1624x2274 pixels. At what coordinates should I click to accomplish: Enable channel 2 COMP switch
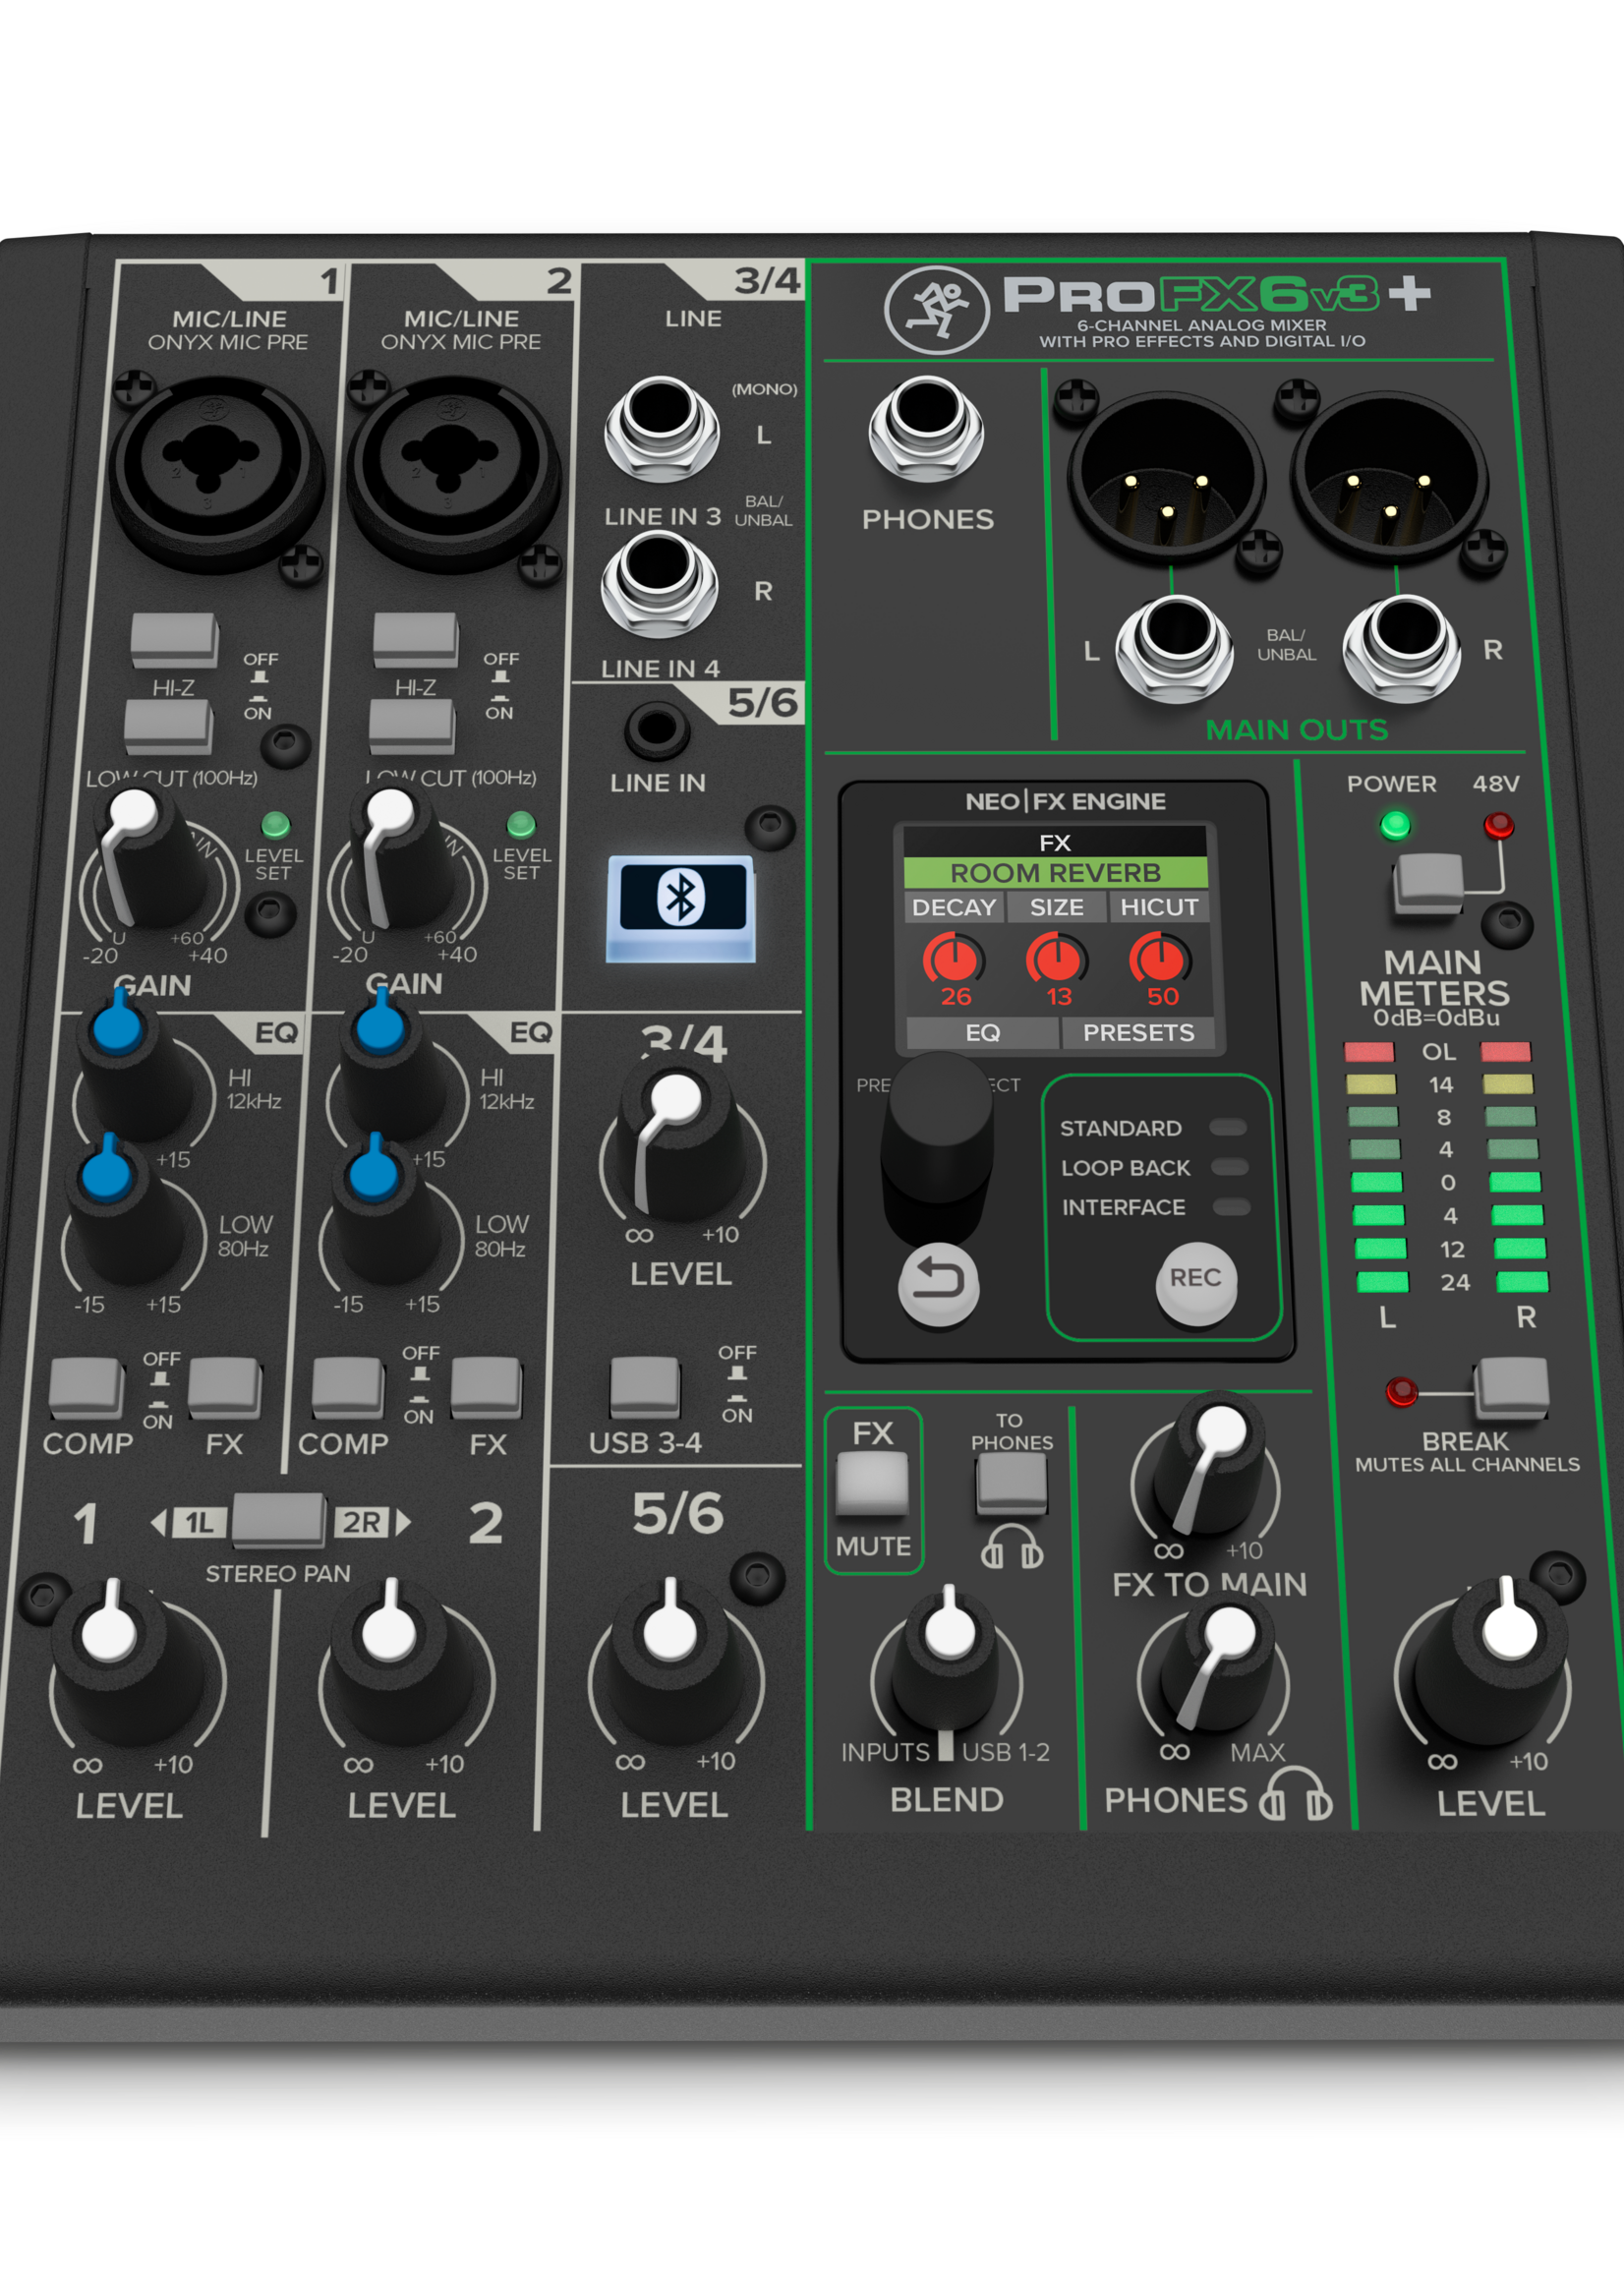[x=348, y=1388]
